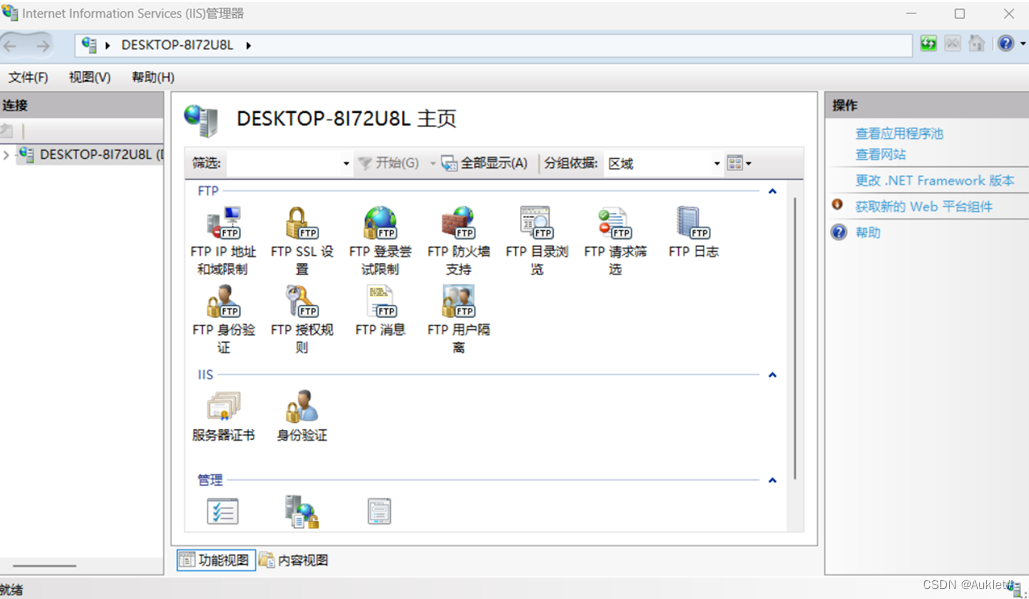Viewport: 1029px width, 599px height.
Task: Click the connect icon in 连接 toolbar
Action: pos(7,131)
